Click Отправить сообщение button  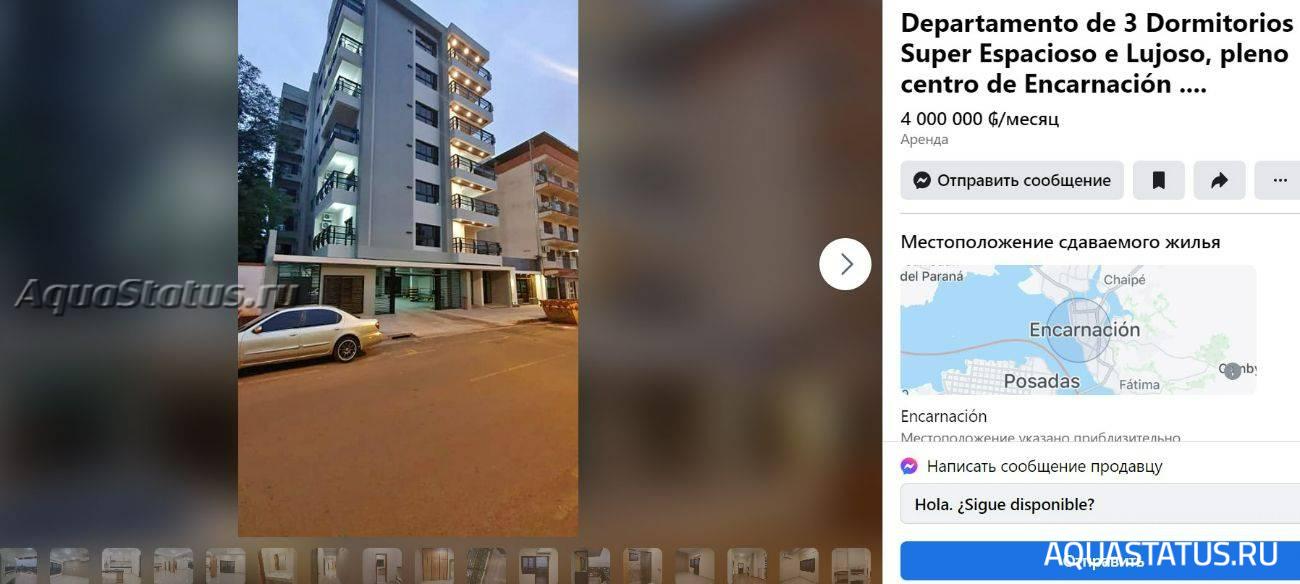point(1012,181)
